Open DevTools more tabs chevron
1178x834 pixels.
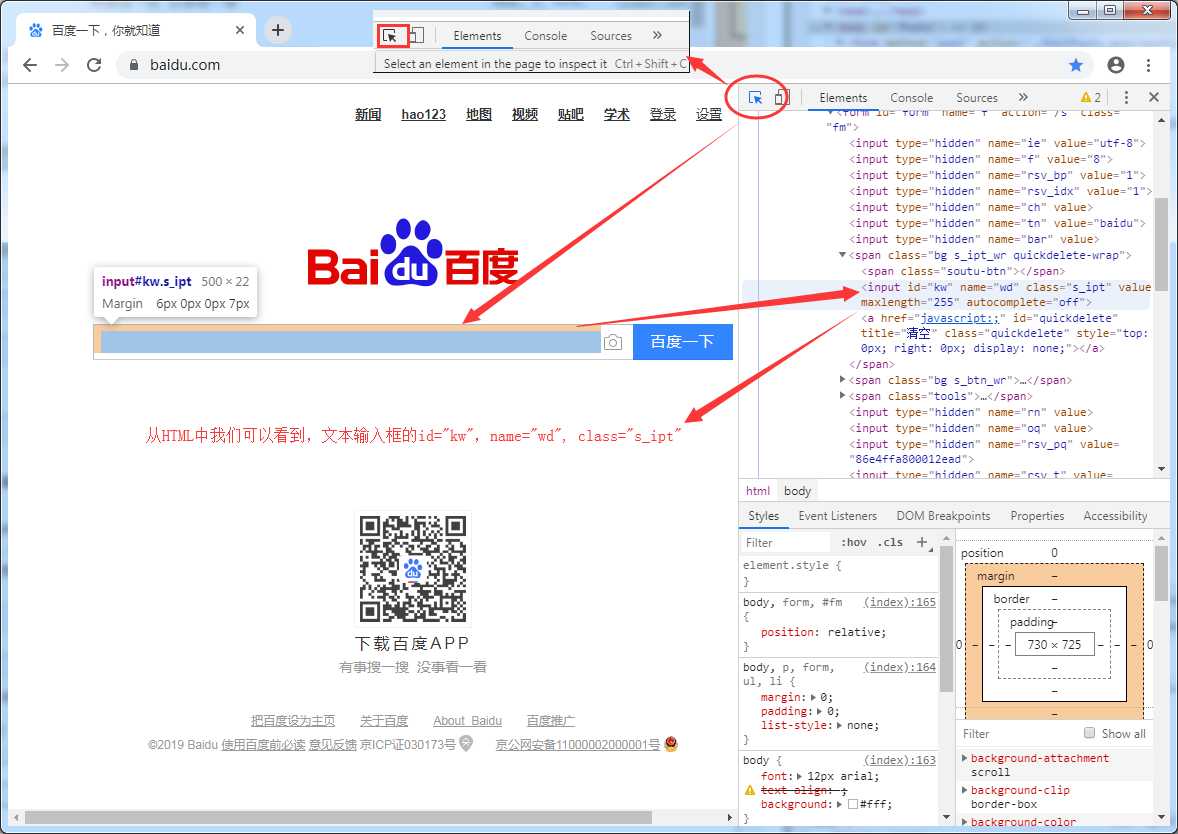(1023, 97)
